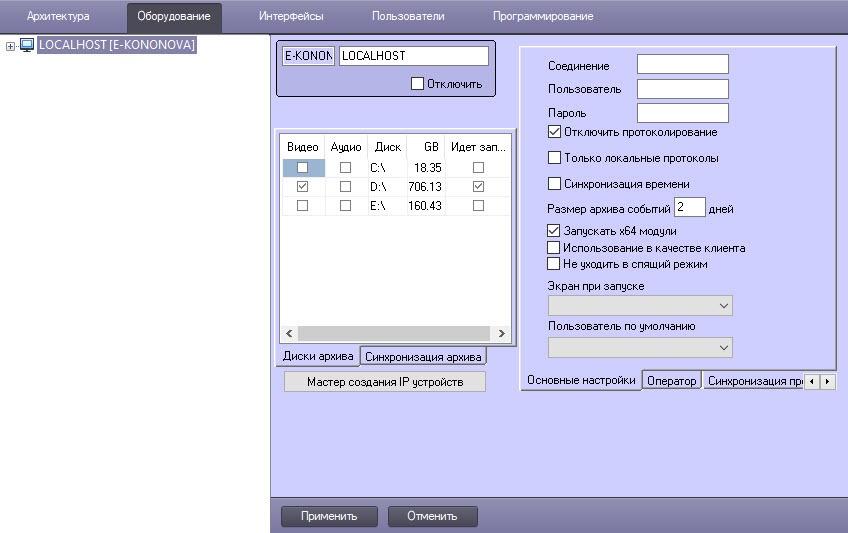Click the Соединение input field
Viewport: 848px width, 533px height.
point(682,65)
